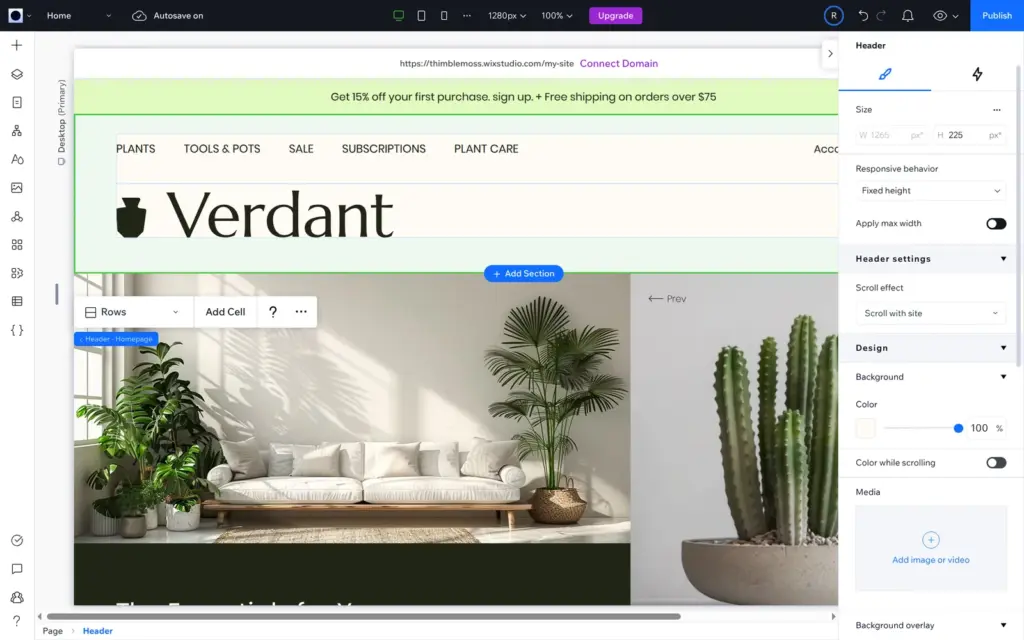Image resolution: width=1024 pixels, height=640 pixels.
Task: Switch to mobile breakpoint icon
Action: tap(444, 15)
